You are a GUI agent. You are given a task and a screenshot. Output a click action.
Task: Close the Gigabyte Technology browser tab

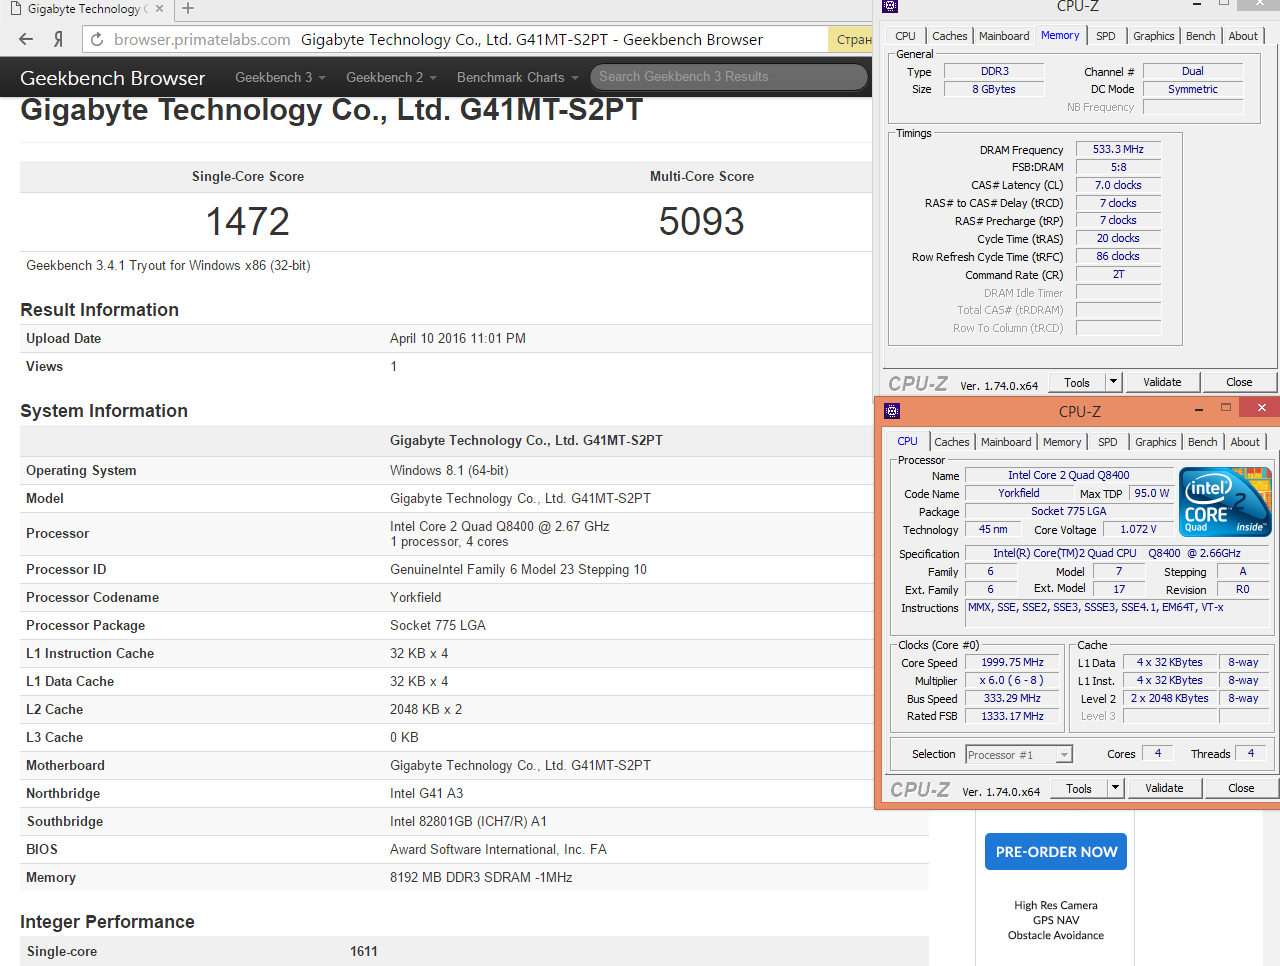click(x=159, y=9)
